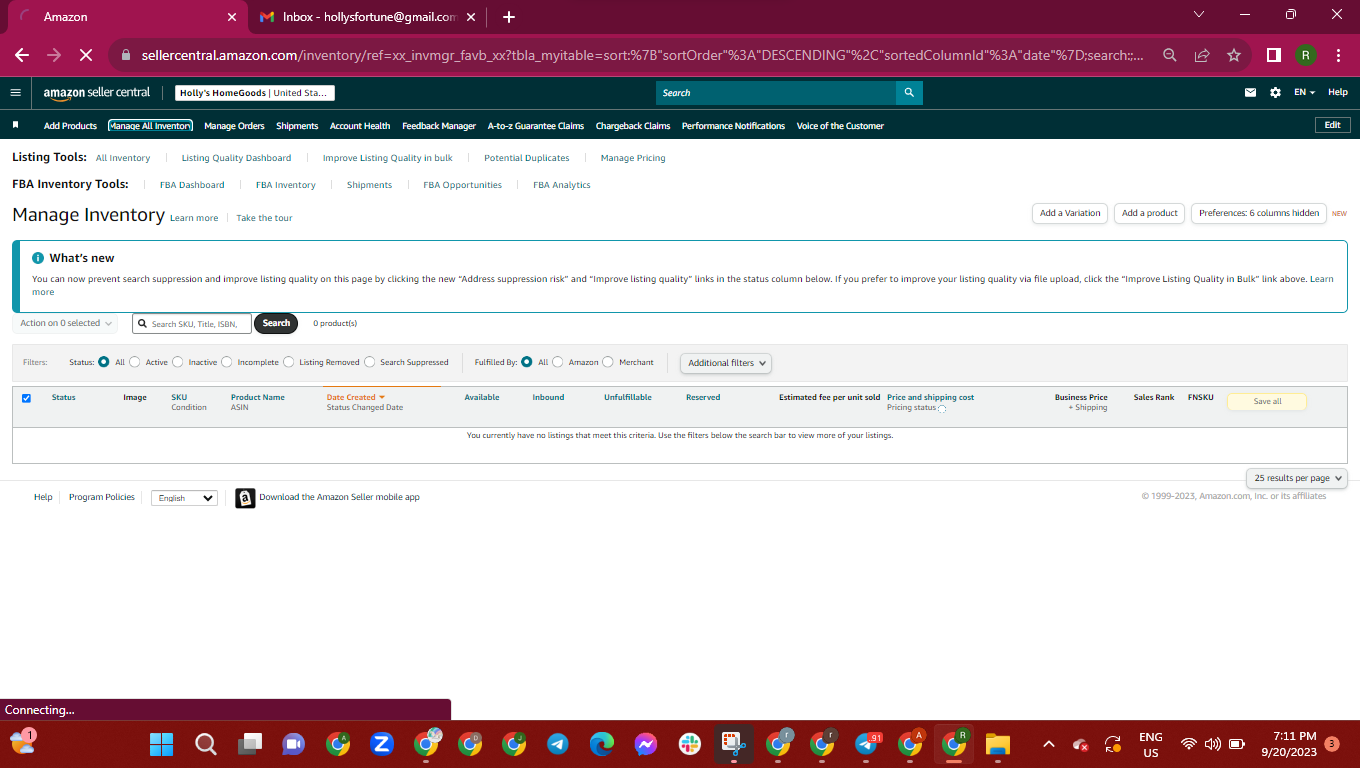The width and height of the screenshot is (1360, 768).
Task: Open the Chrome tab search chevron
Action: point(1201,15)
